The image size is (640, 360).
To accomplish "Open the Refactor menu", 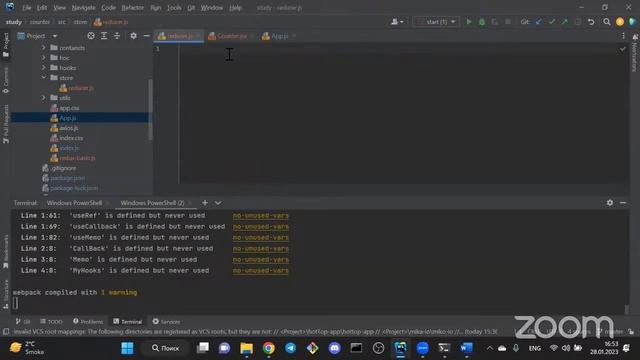I will [x=133, y=8].
